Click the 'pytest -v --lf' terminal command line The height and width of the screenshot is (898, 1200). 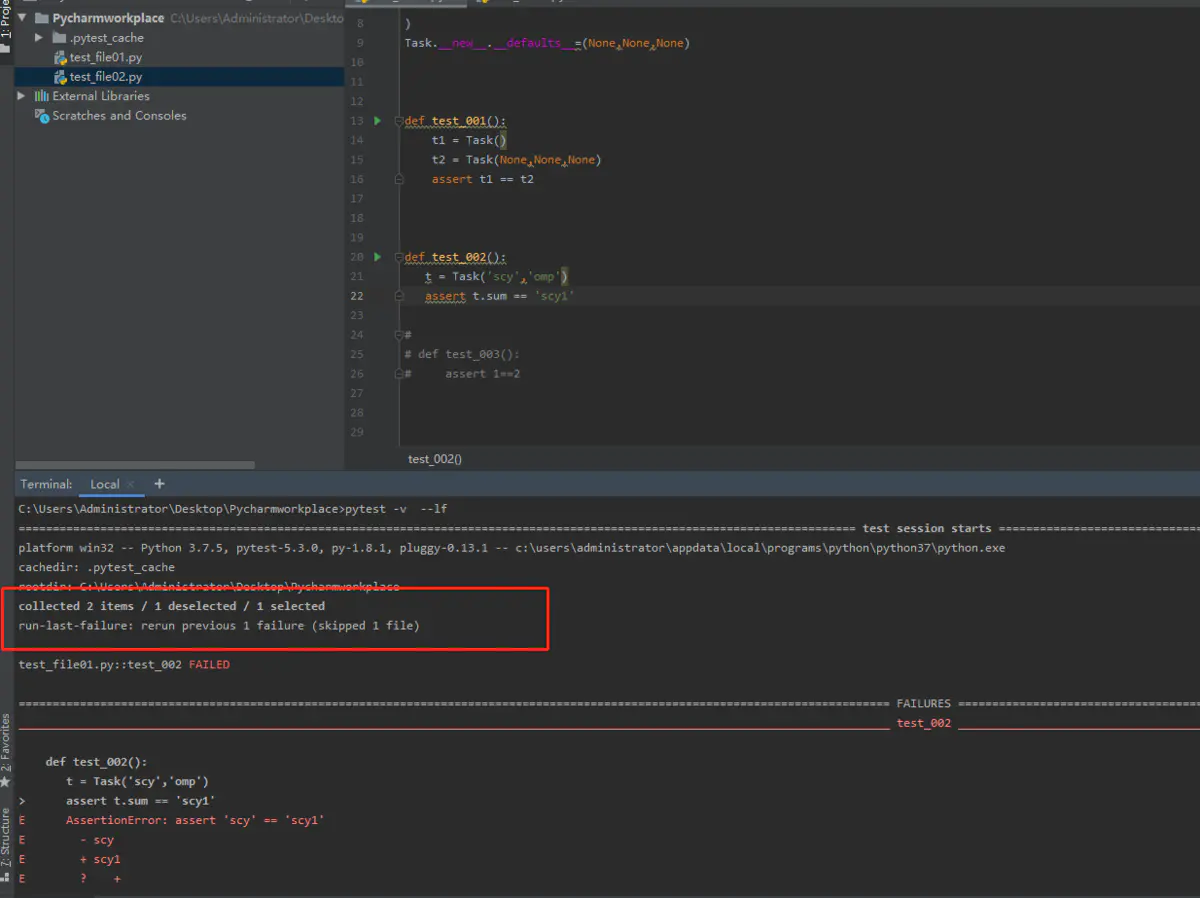233,509
